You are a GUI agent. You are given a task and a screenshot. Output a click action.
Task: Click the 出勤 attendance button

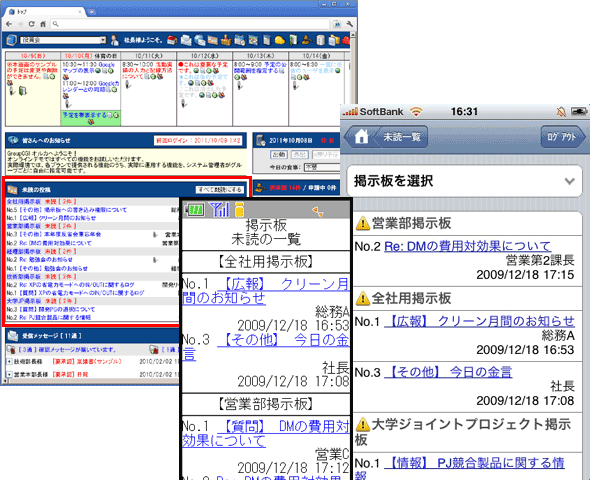tap(279, 155)
